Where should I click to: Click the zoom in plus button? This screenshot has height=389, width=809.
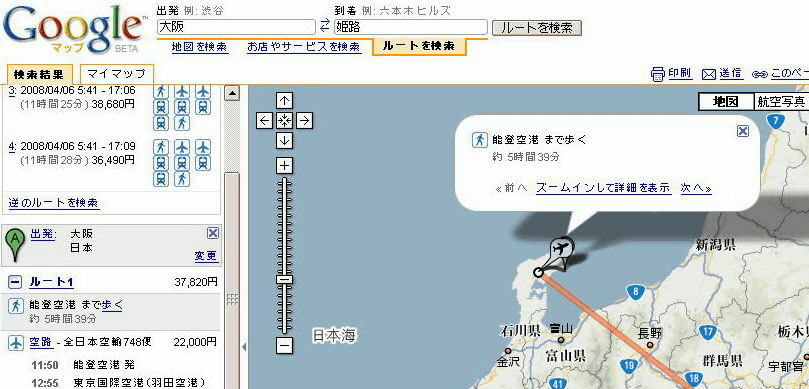(x=284, y=166)
